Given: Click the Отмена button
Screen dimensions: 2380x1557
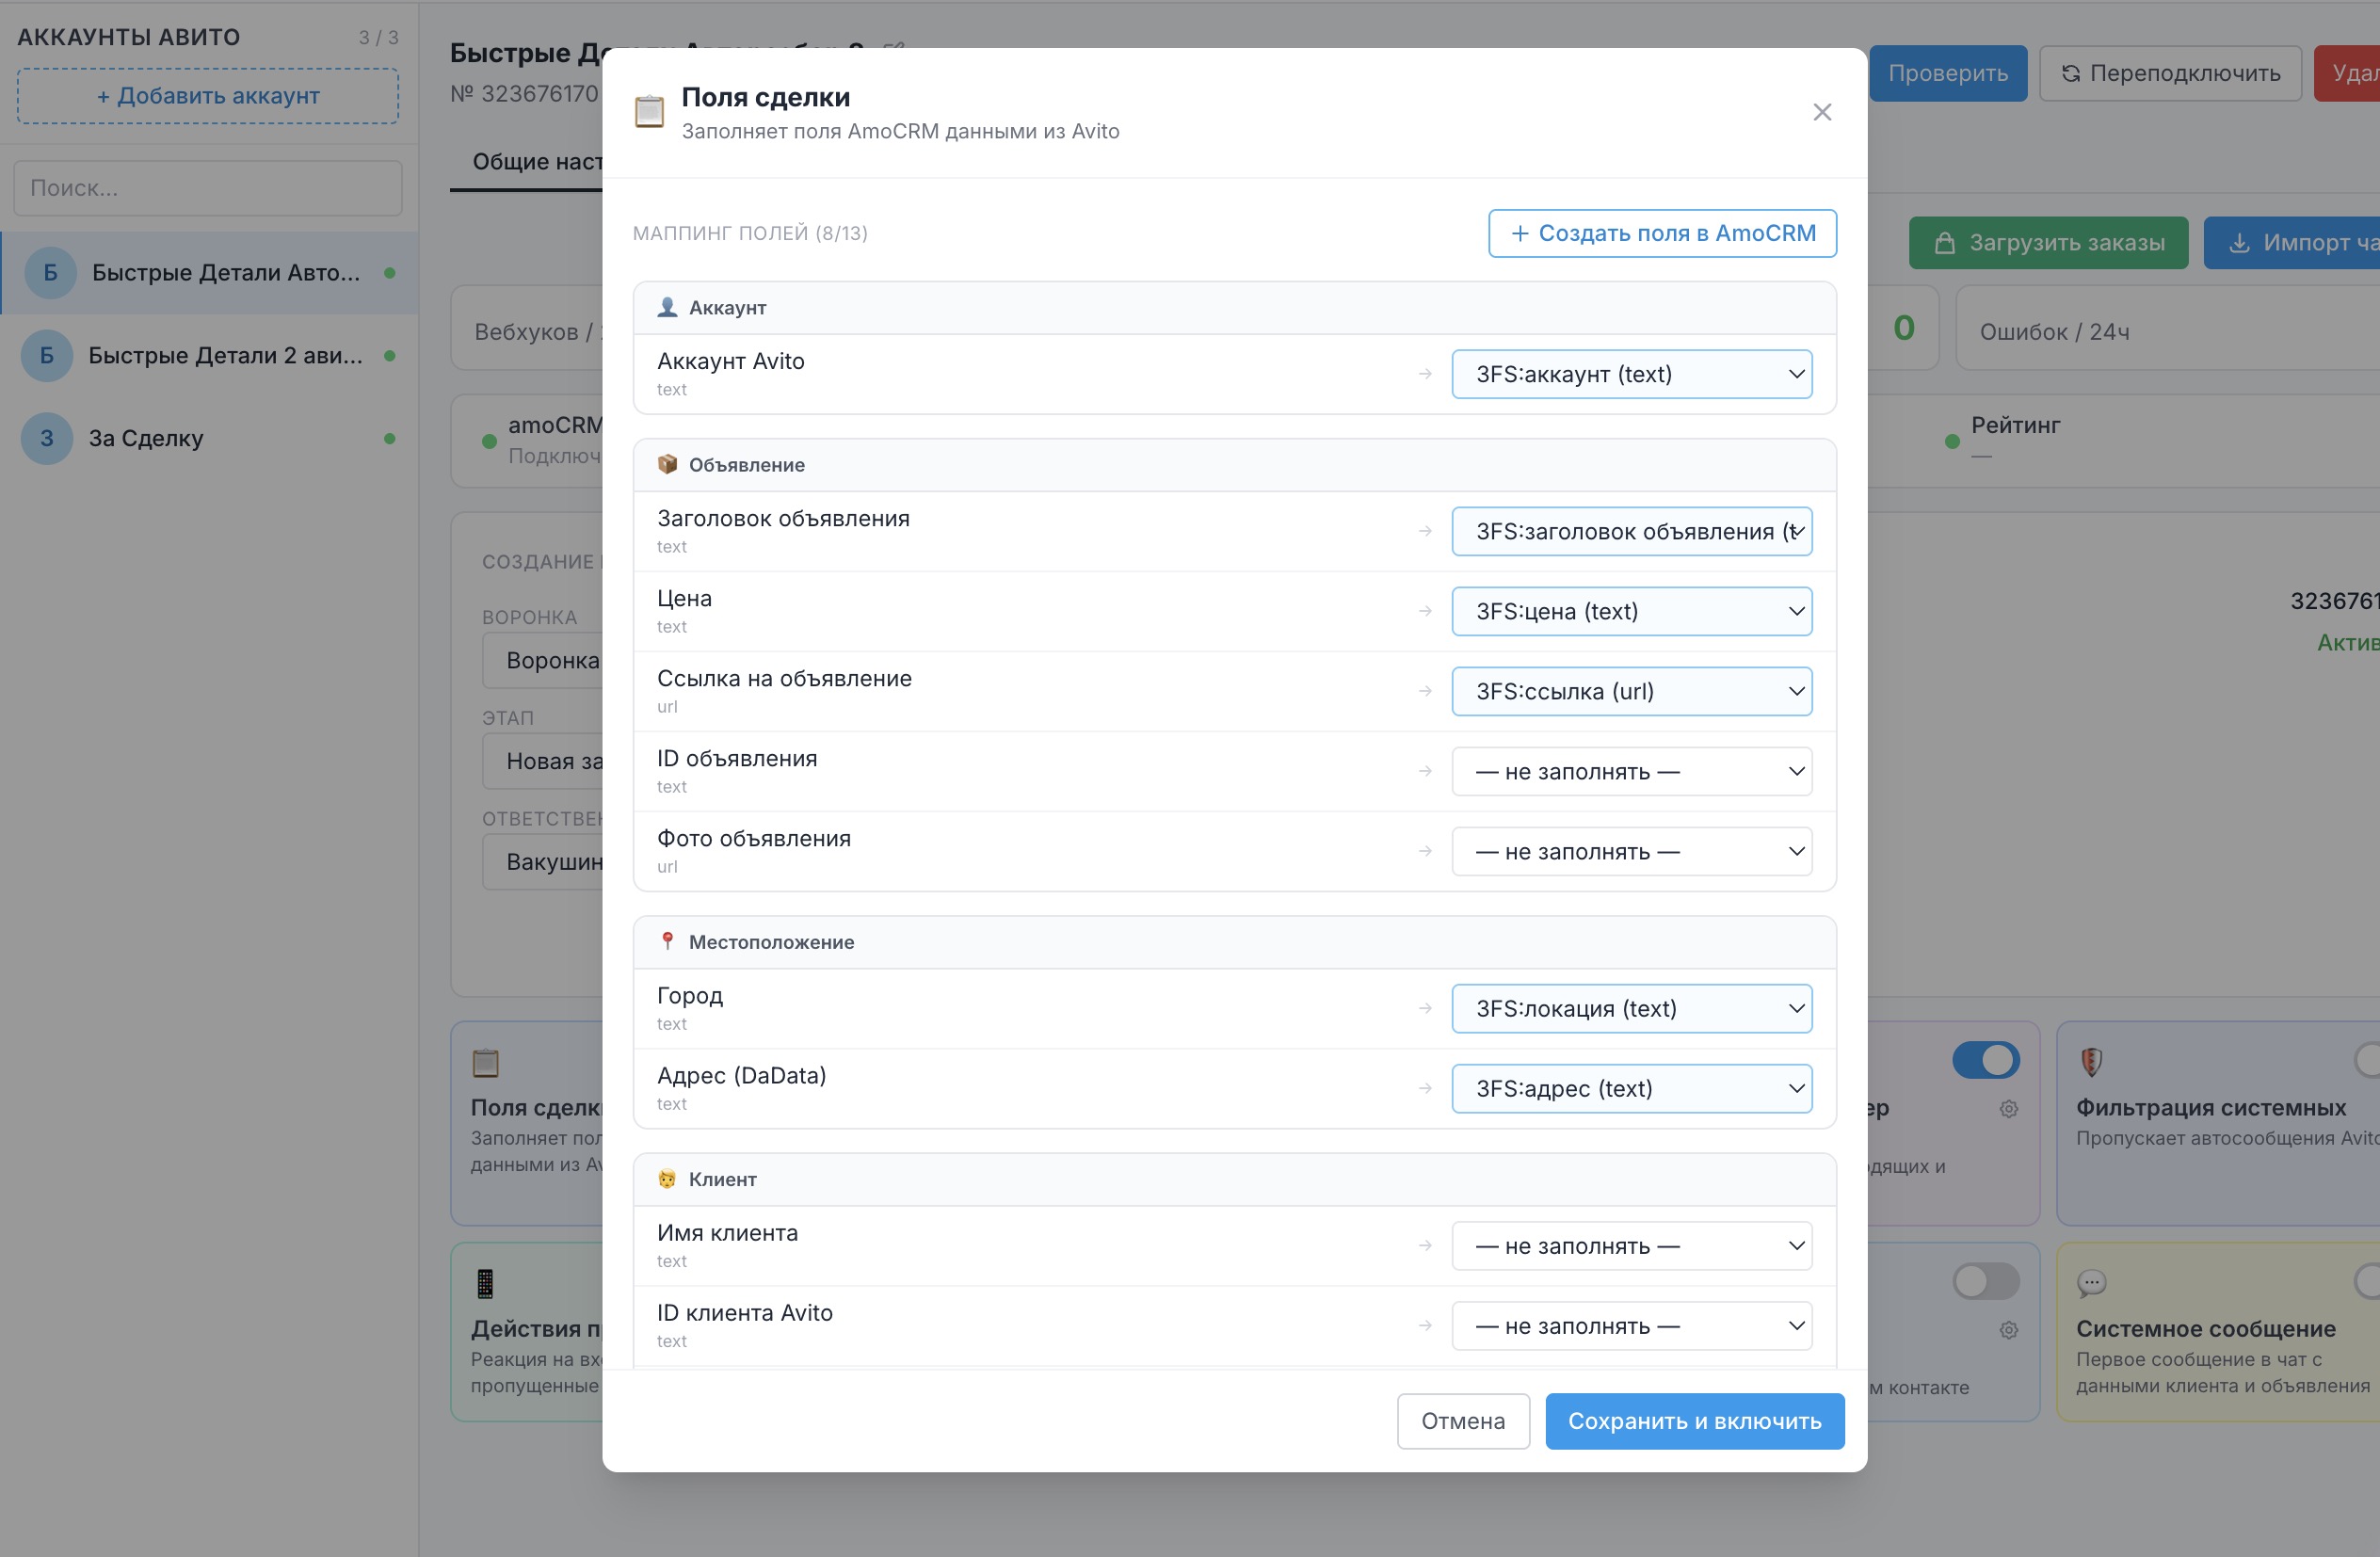Looking at the screenshot, I should pos(1463,1421).
